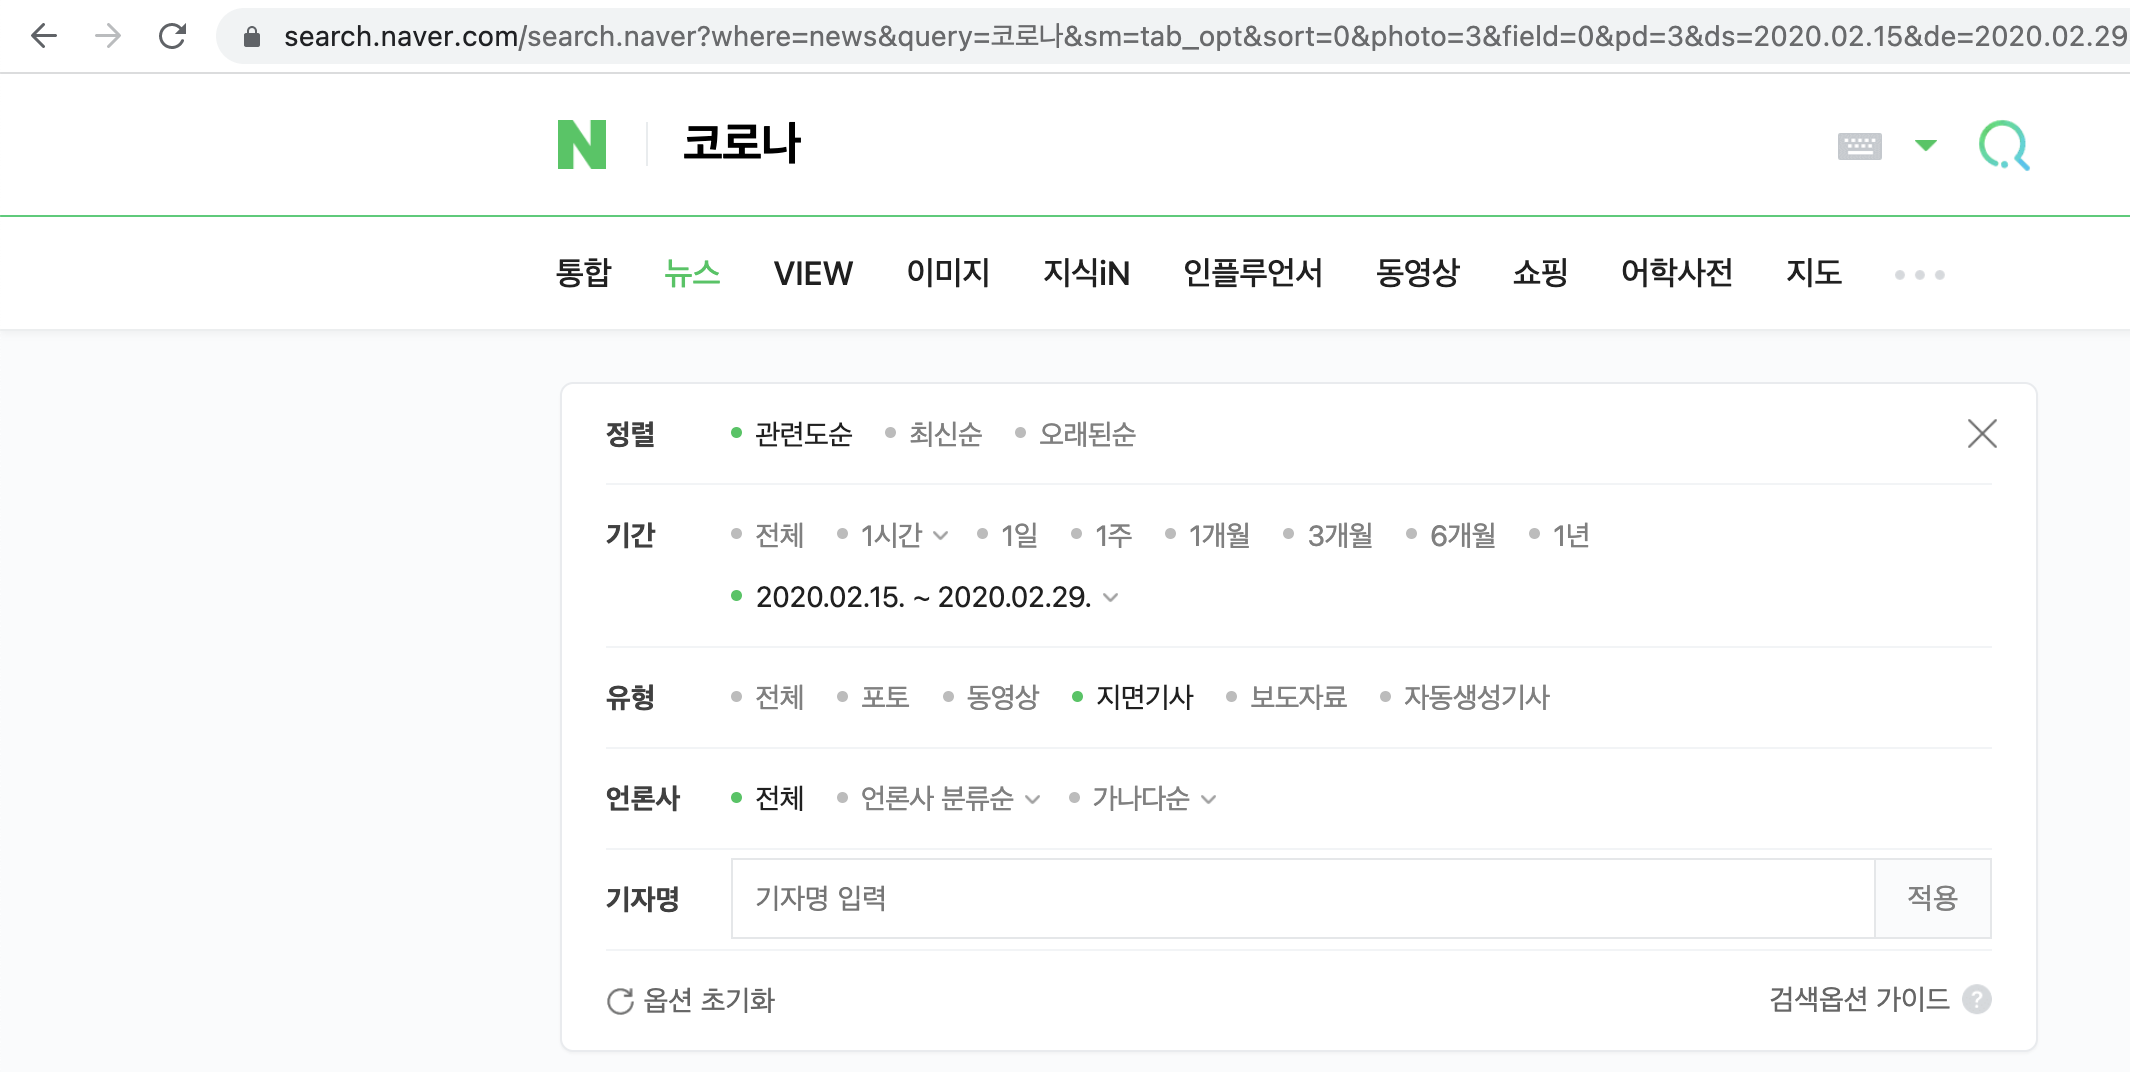Click the browser forward arrow
2130x1072 pixels.
tap(108, 37)
